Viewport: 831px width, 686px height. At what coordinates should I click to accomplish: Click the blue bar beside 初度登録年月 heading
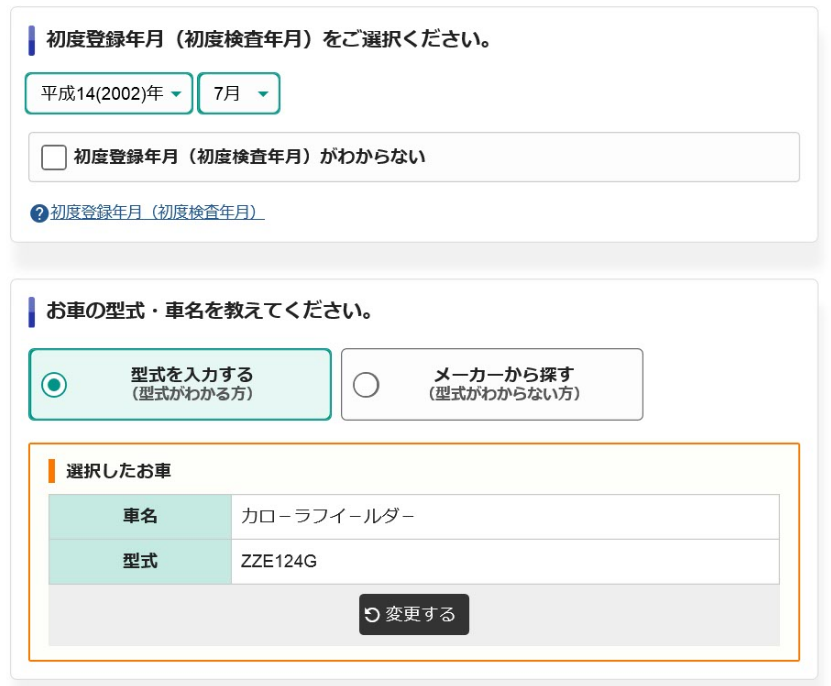[x=32, y=40]
